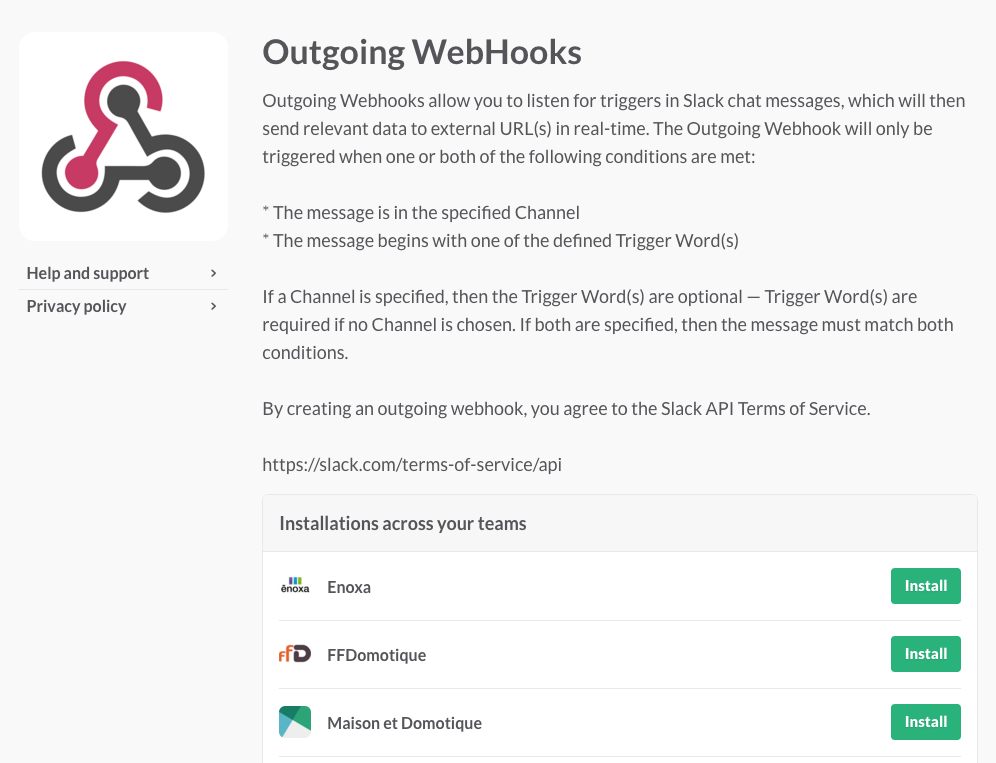Install Outgoing WebHooks for FFDomotique

[925, 654]
